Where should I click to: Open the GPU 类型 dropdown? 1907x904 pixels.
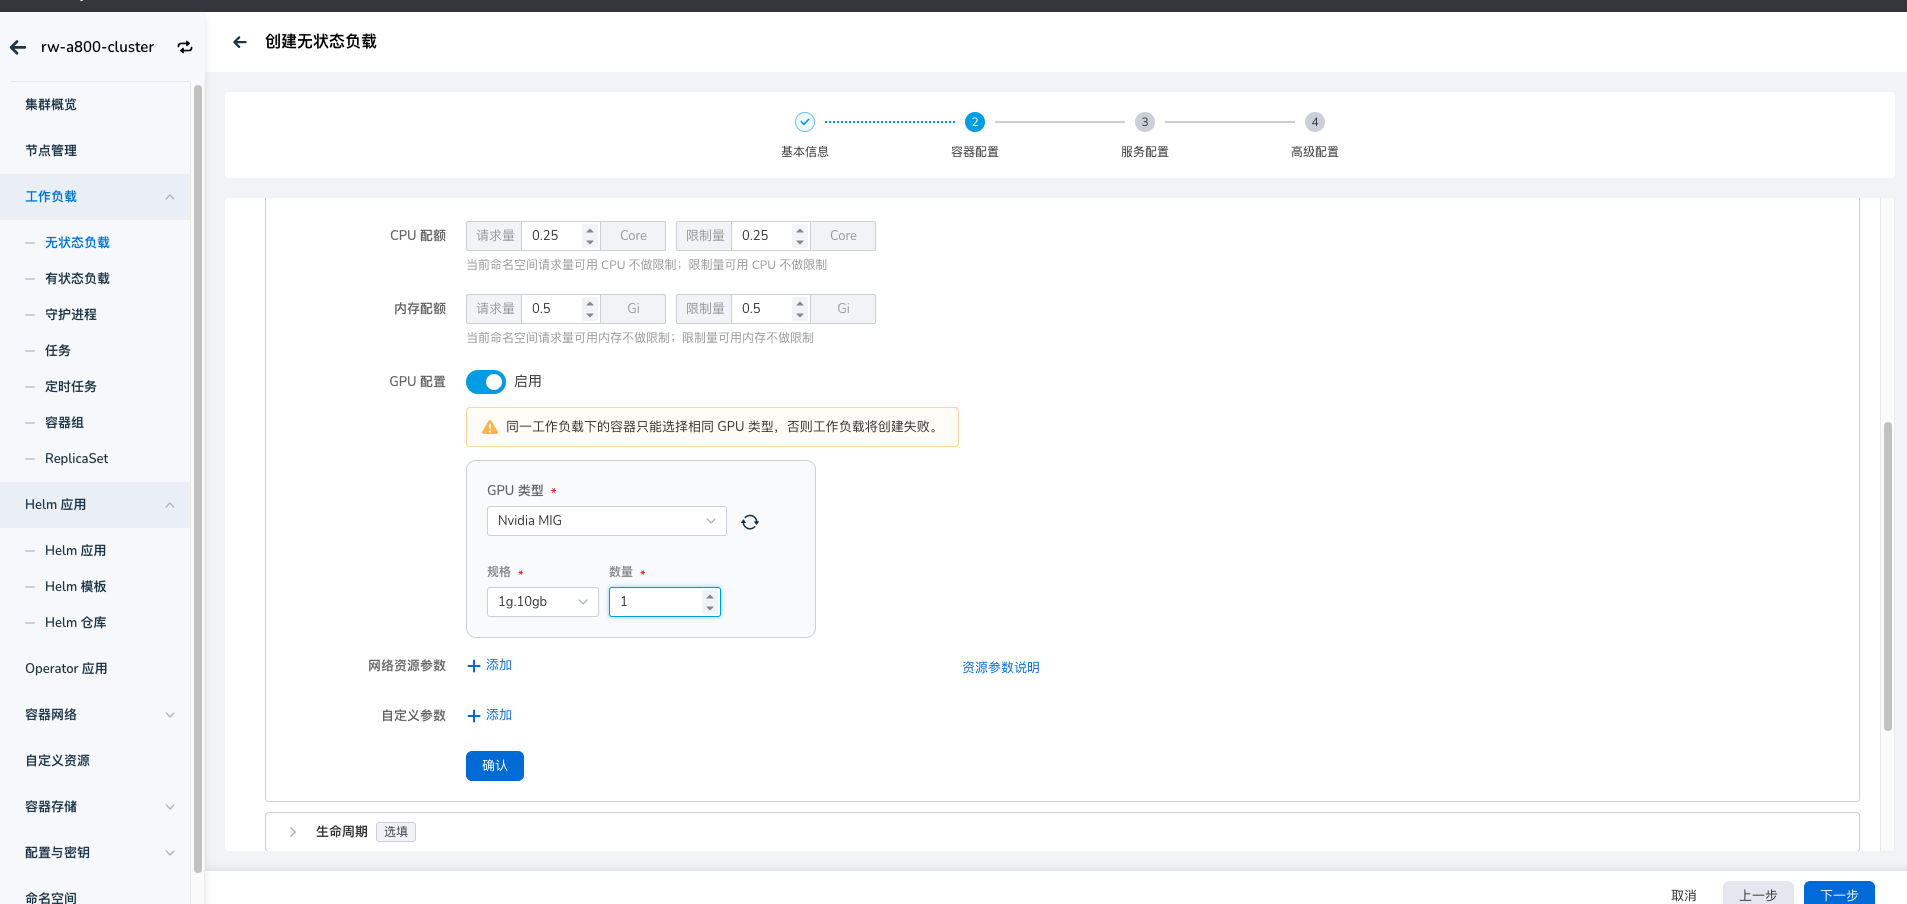pos(606,521)
